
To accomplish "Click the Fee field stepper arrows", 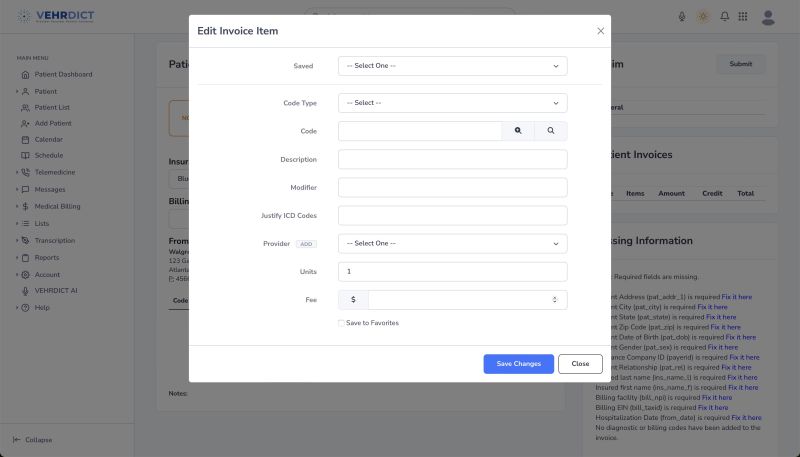I will tap(555, 300).
